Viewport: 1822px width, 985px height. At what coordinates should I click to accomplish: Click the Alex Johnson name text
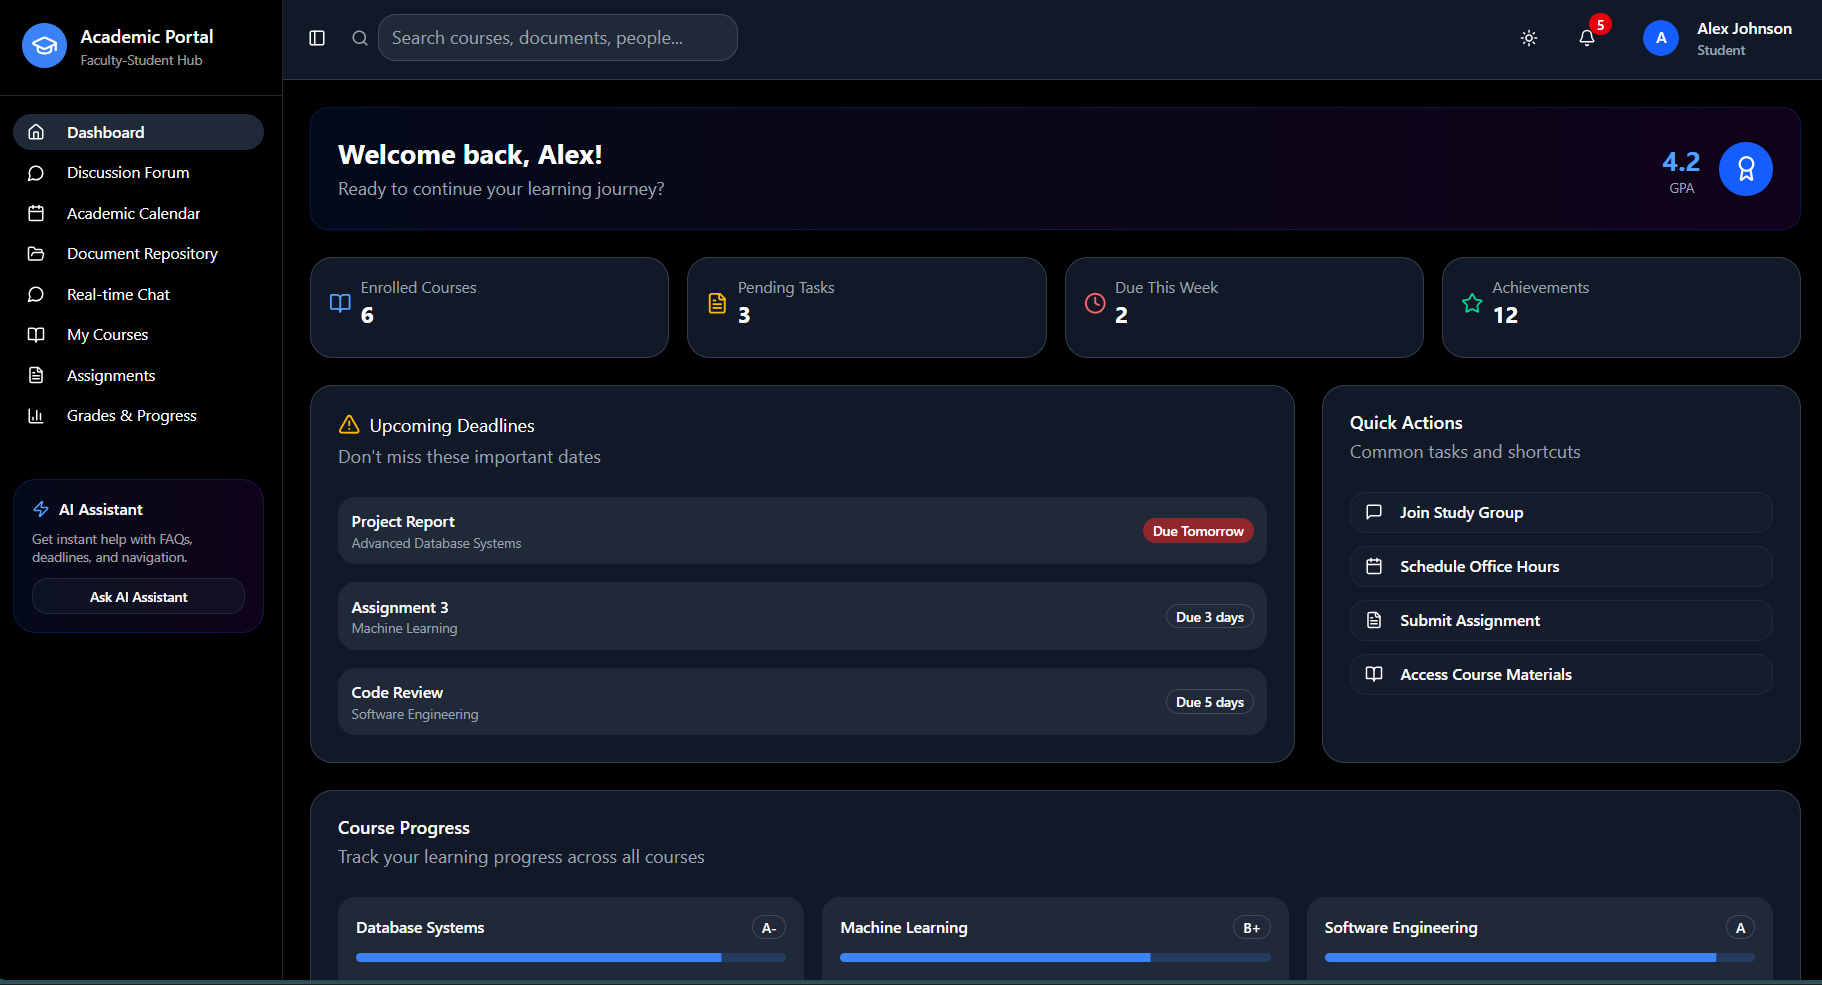(1744, 29)
